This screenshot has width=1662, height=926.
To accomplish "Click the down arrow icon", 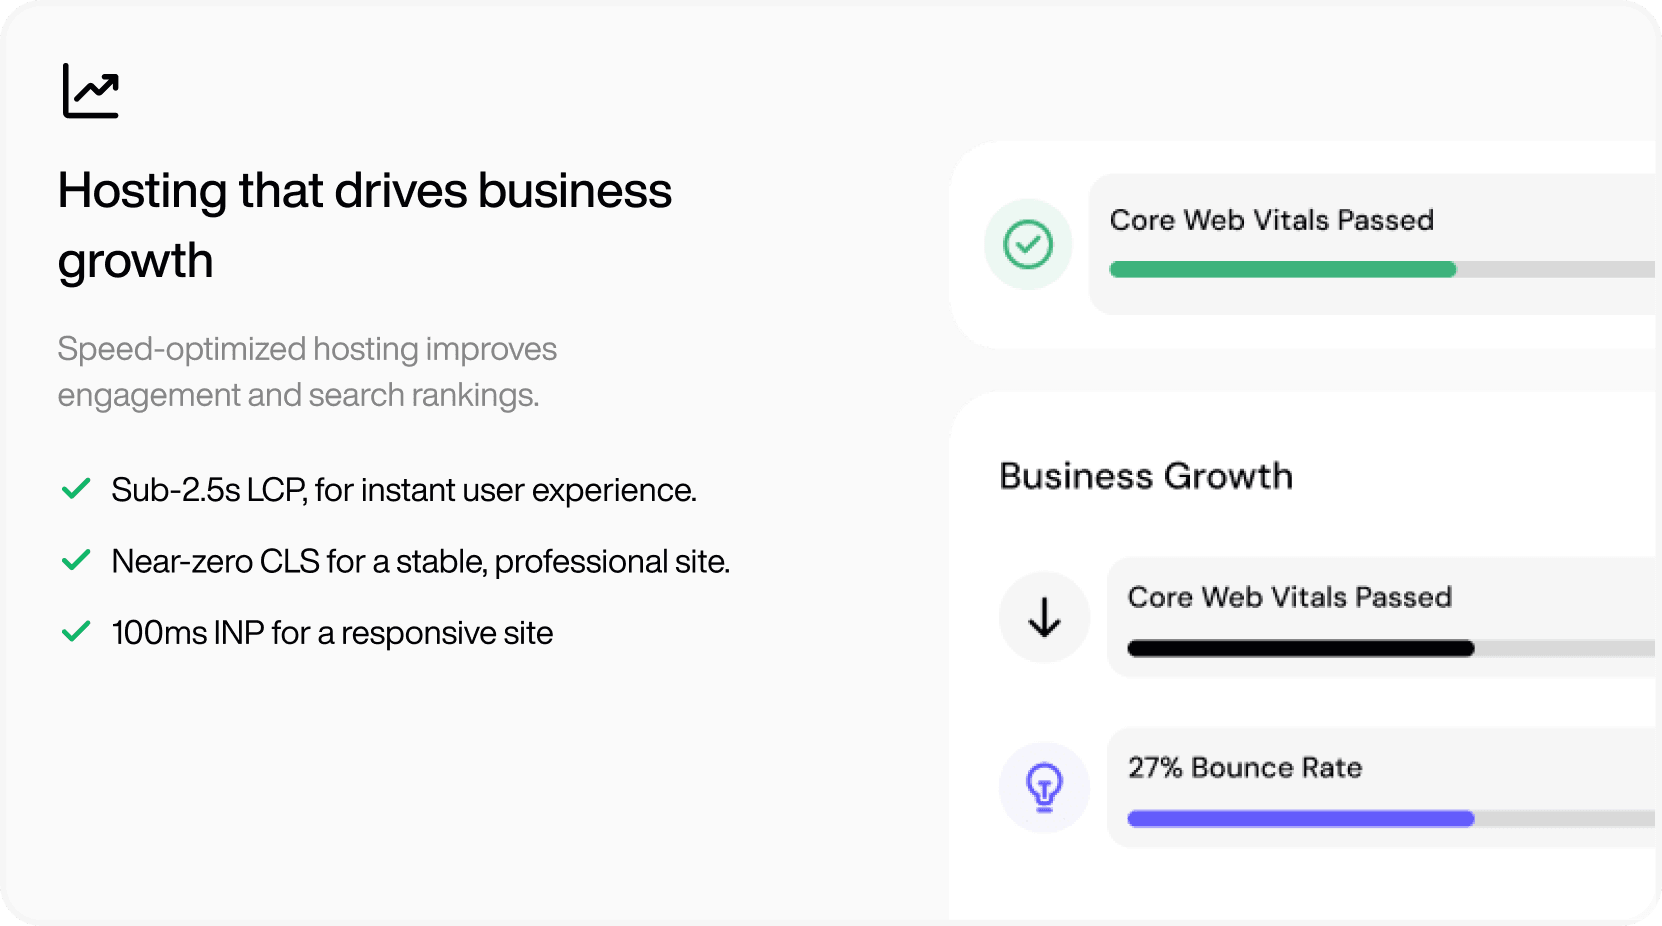I will (x=1044, y=617).
